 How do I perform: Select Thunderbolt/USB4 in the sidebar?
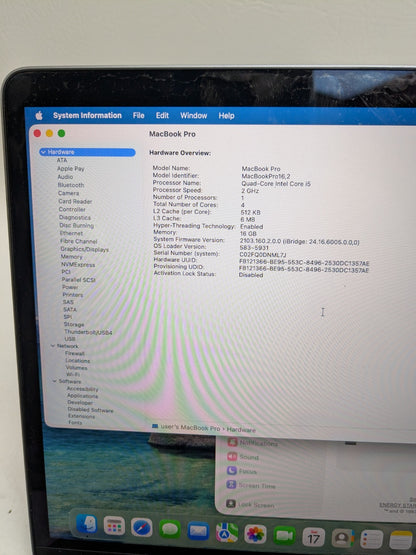pyautogui.click(x=88, y=332)
